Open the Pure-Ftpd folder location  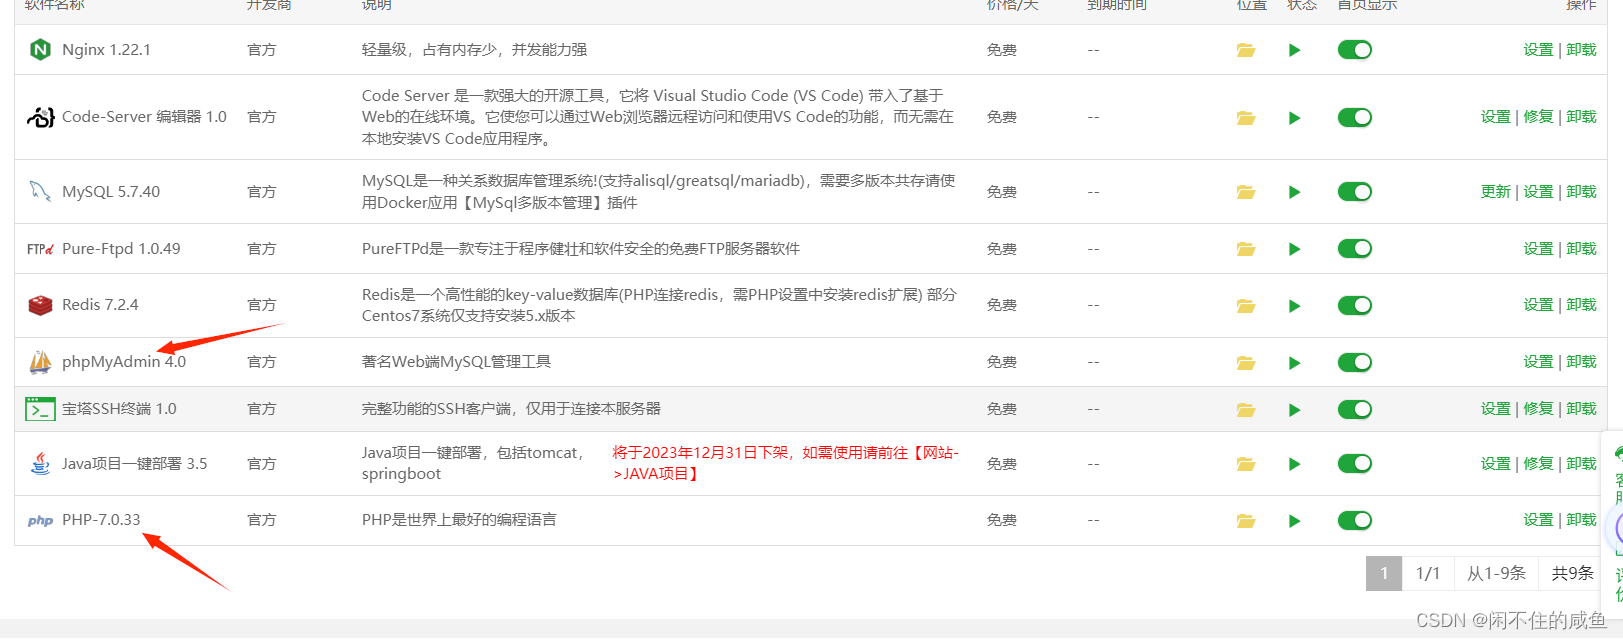[1246, 249]
